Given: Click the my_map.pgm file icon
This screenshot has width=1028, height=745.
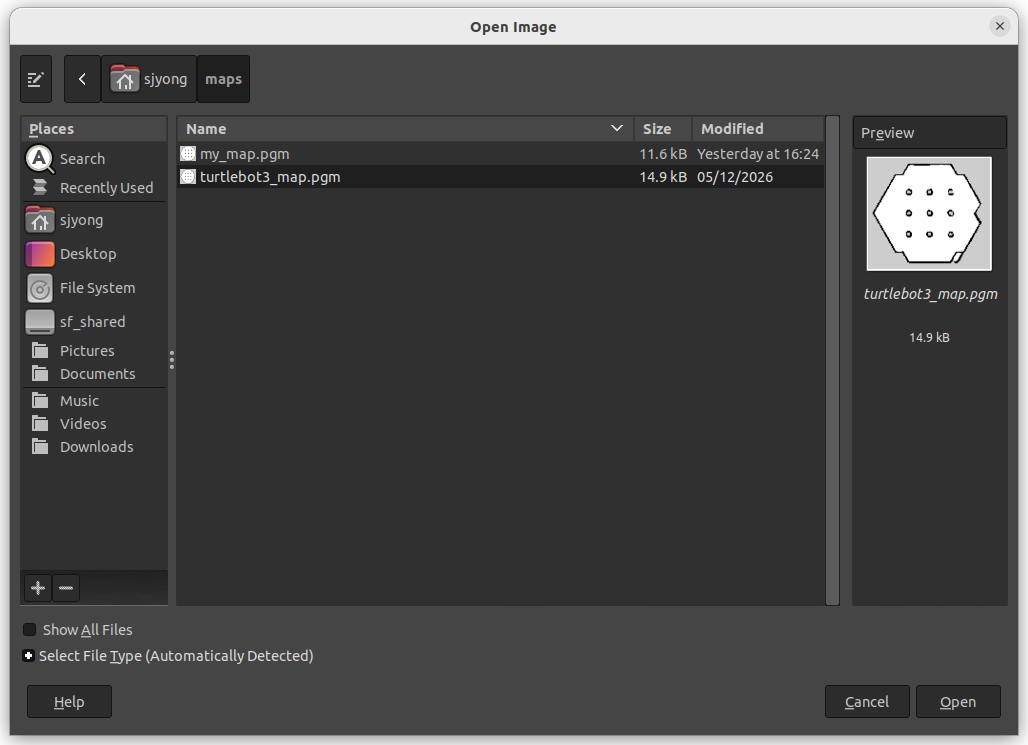Looking at the screenshot, I should point(188,153).
